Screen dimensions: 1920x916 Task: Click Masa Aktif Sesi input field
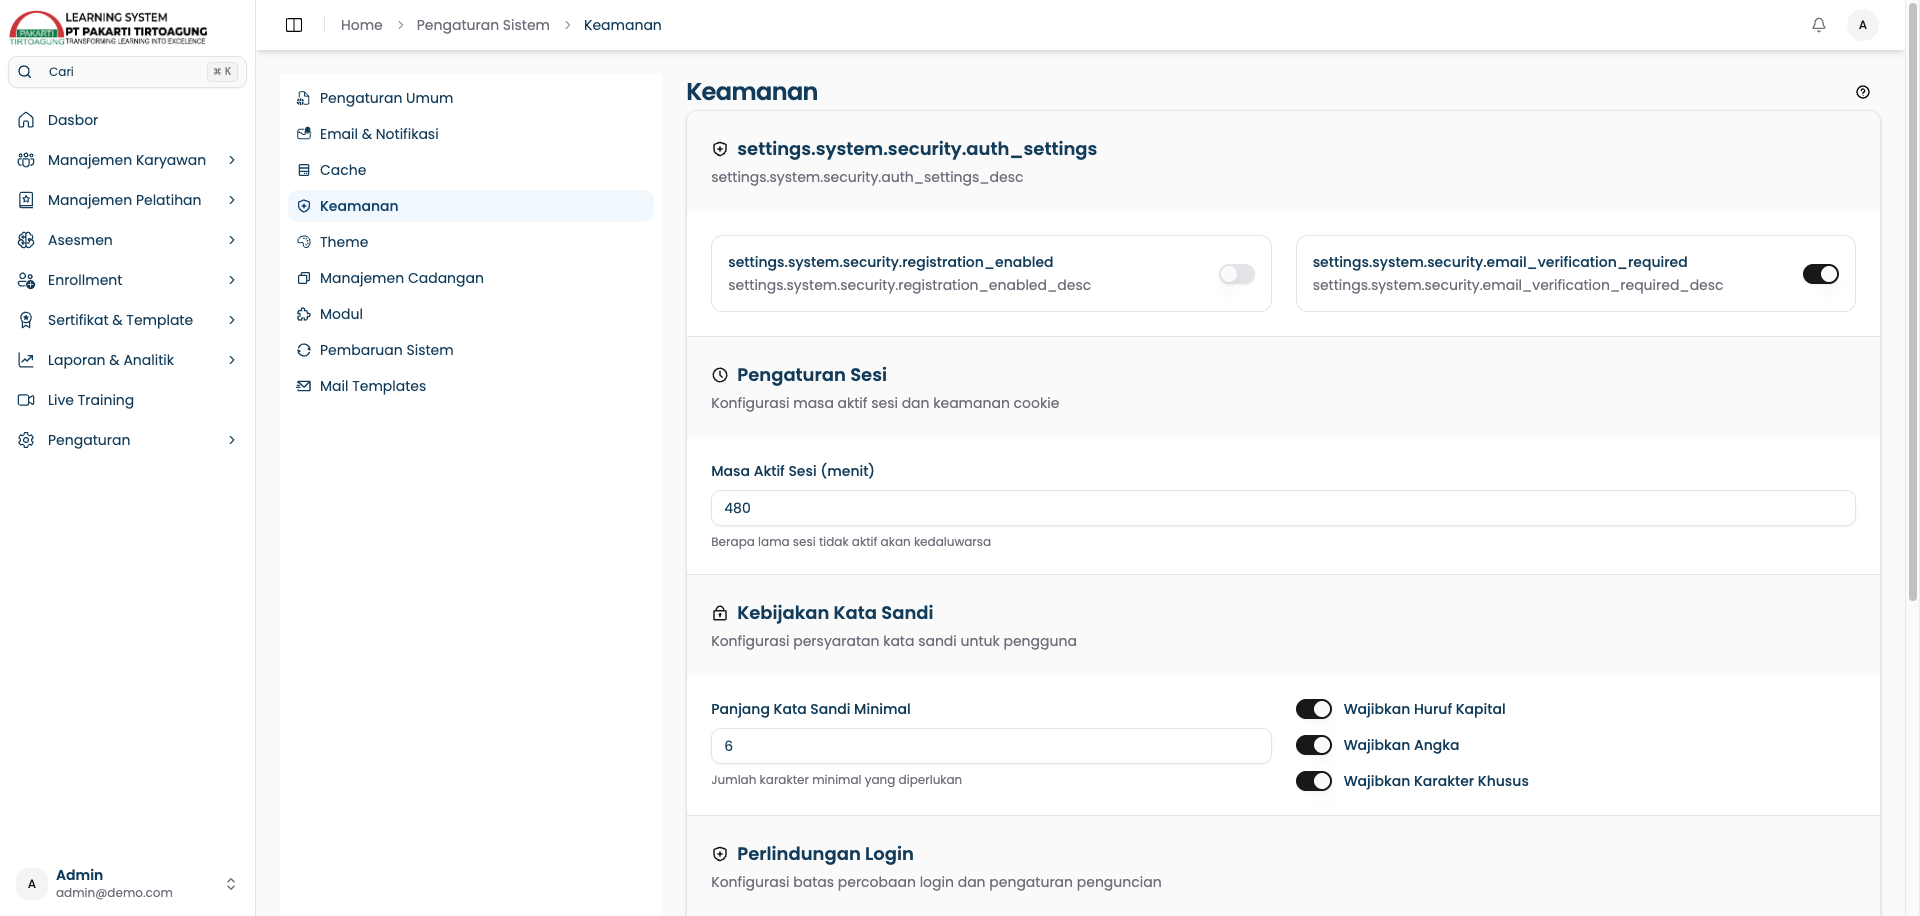click(1283, 508)
